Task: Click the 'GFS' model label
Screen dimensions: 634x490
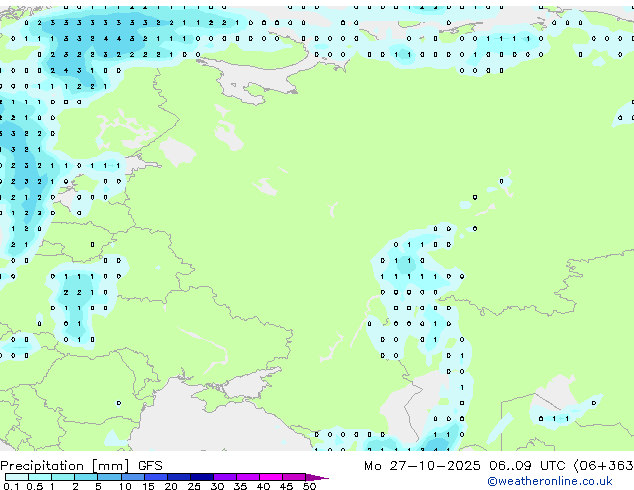Action: click(150, 466)
